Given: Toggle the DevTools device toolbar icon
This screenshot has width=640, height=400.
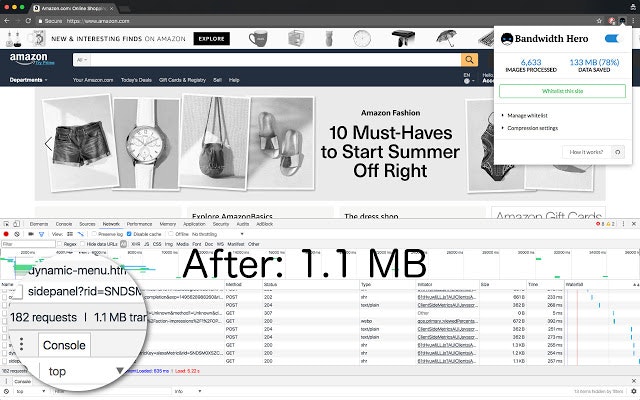Looking at the screenshot, I should (x=16, y=224).
